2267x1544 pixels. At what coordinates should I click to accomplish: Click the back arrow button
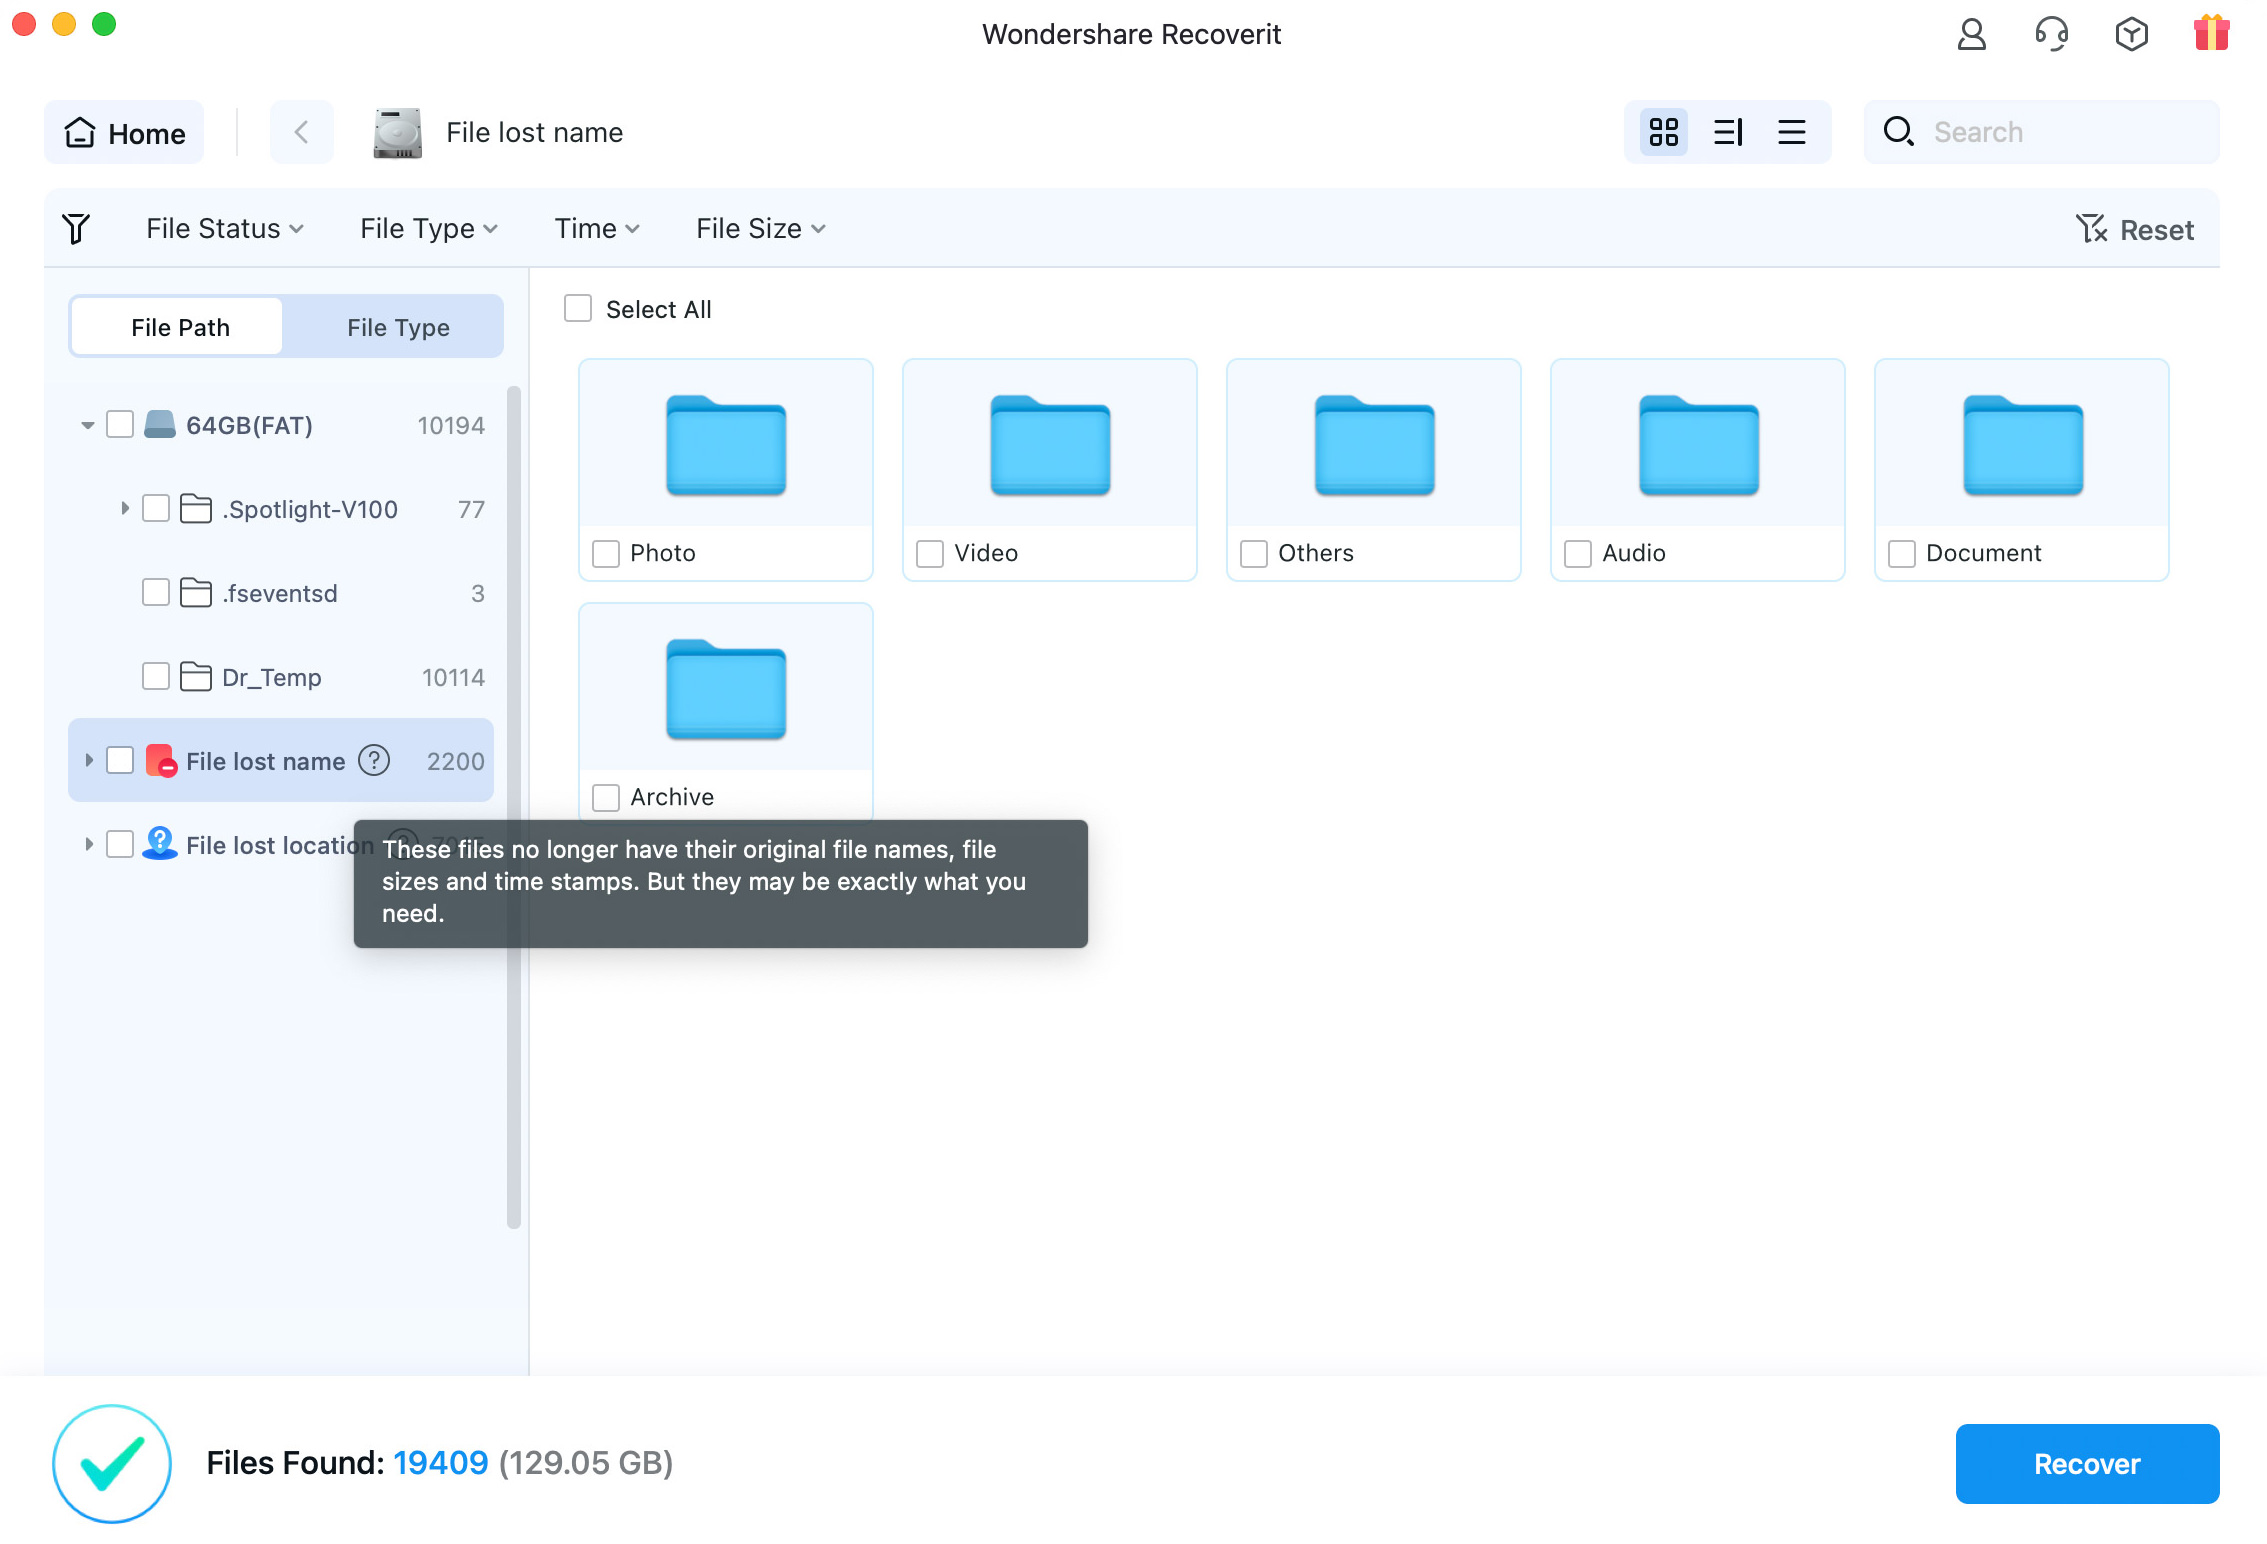pos(301,132)
